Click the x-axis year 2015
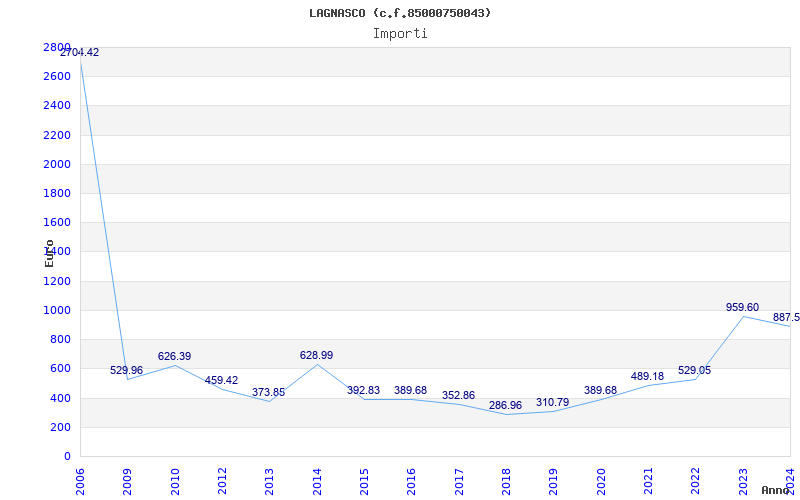 364,481
